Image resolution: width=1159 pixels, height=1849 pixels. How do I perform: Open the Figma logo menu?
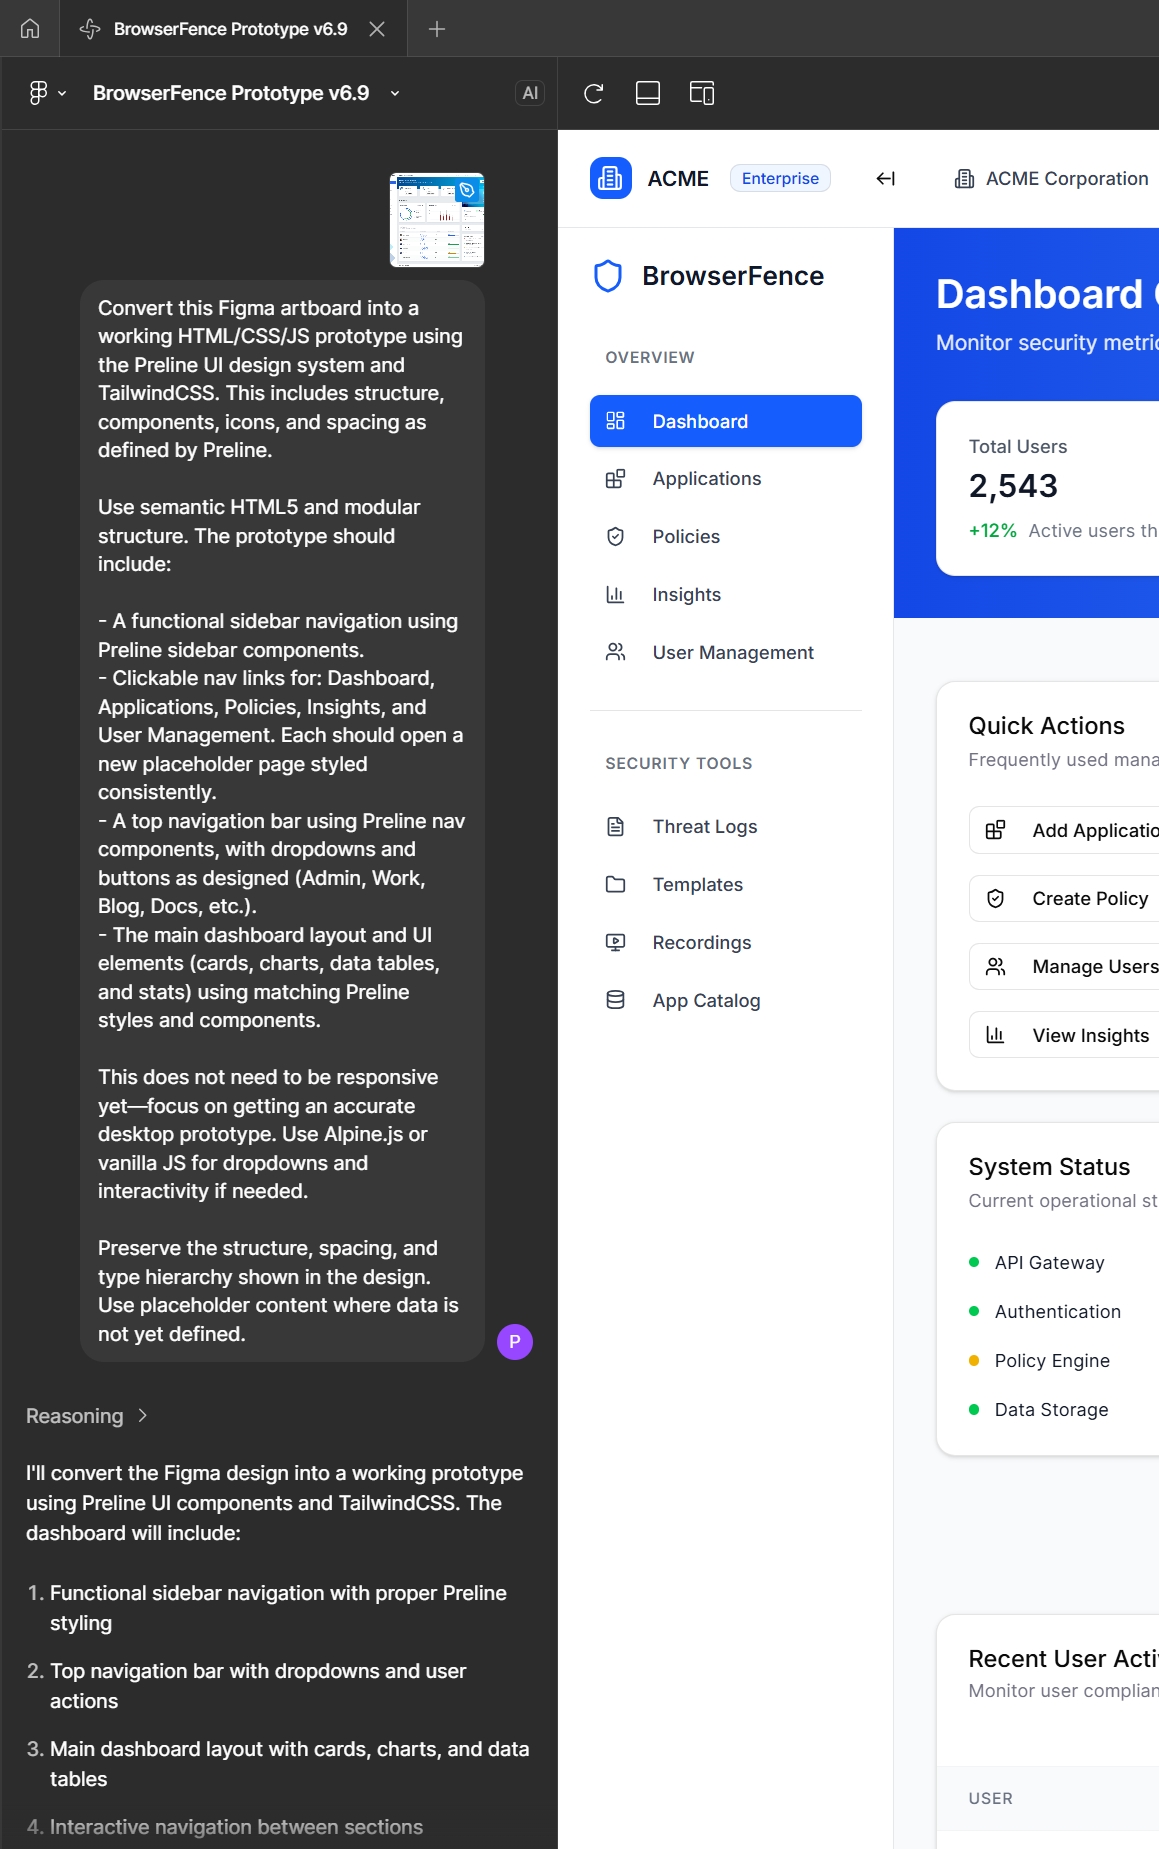click(x=46, y=93)
